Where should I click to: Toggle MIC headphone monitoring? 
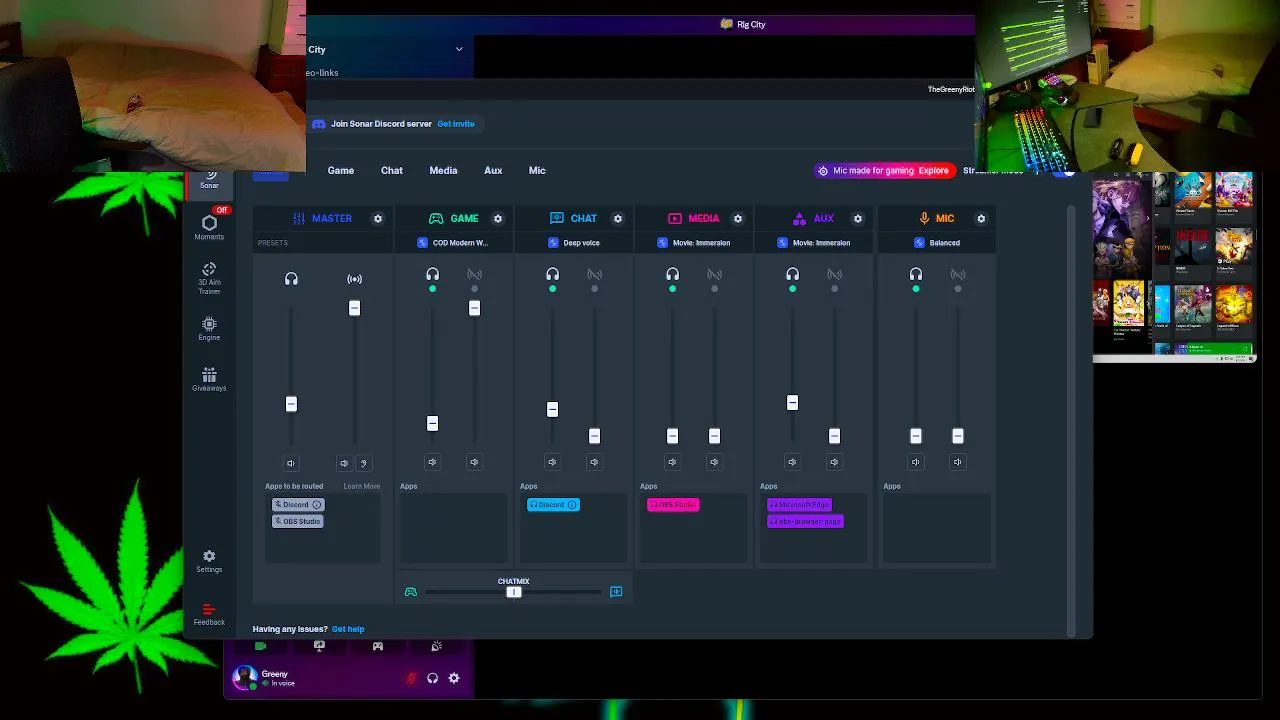coord(916,275)
